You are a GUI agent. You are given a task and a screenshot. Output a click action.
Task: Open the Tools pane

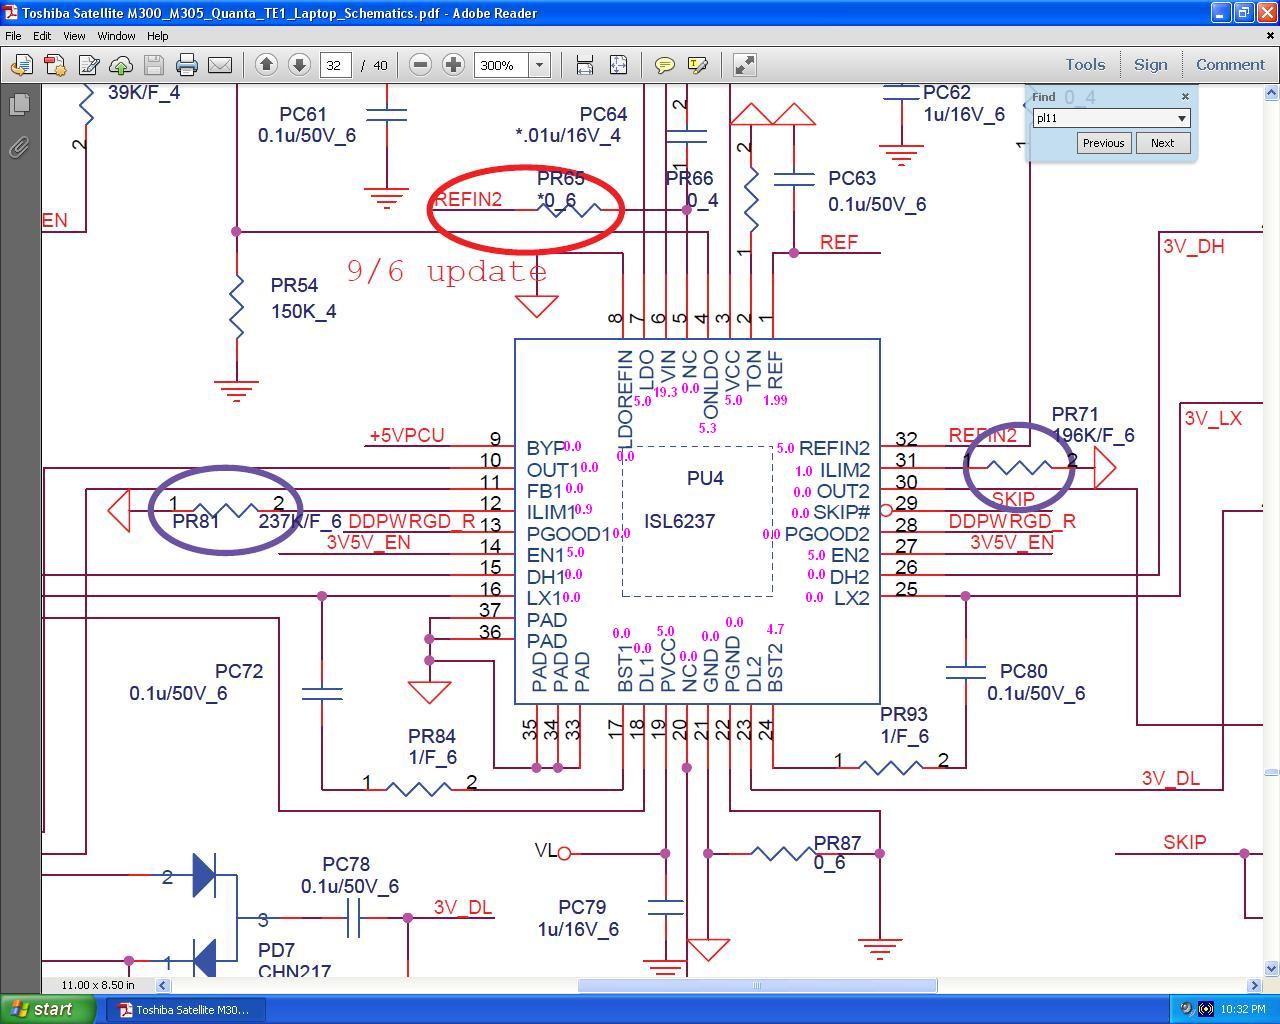coord(1085,64)
